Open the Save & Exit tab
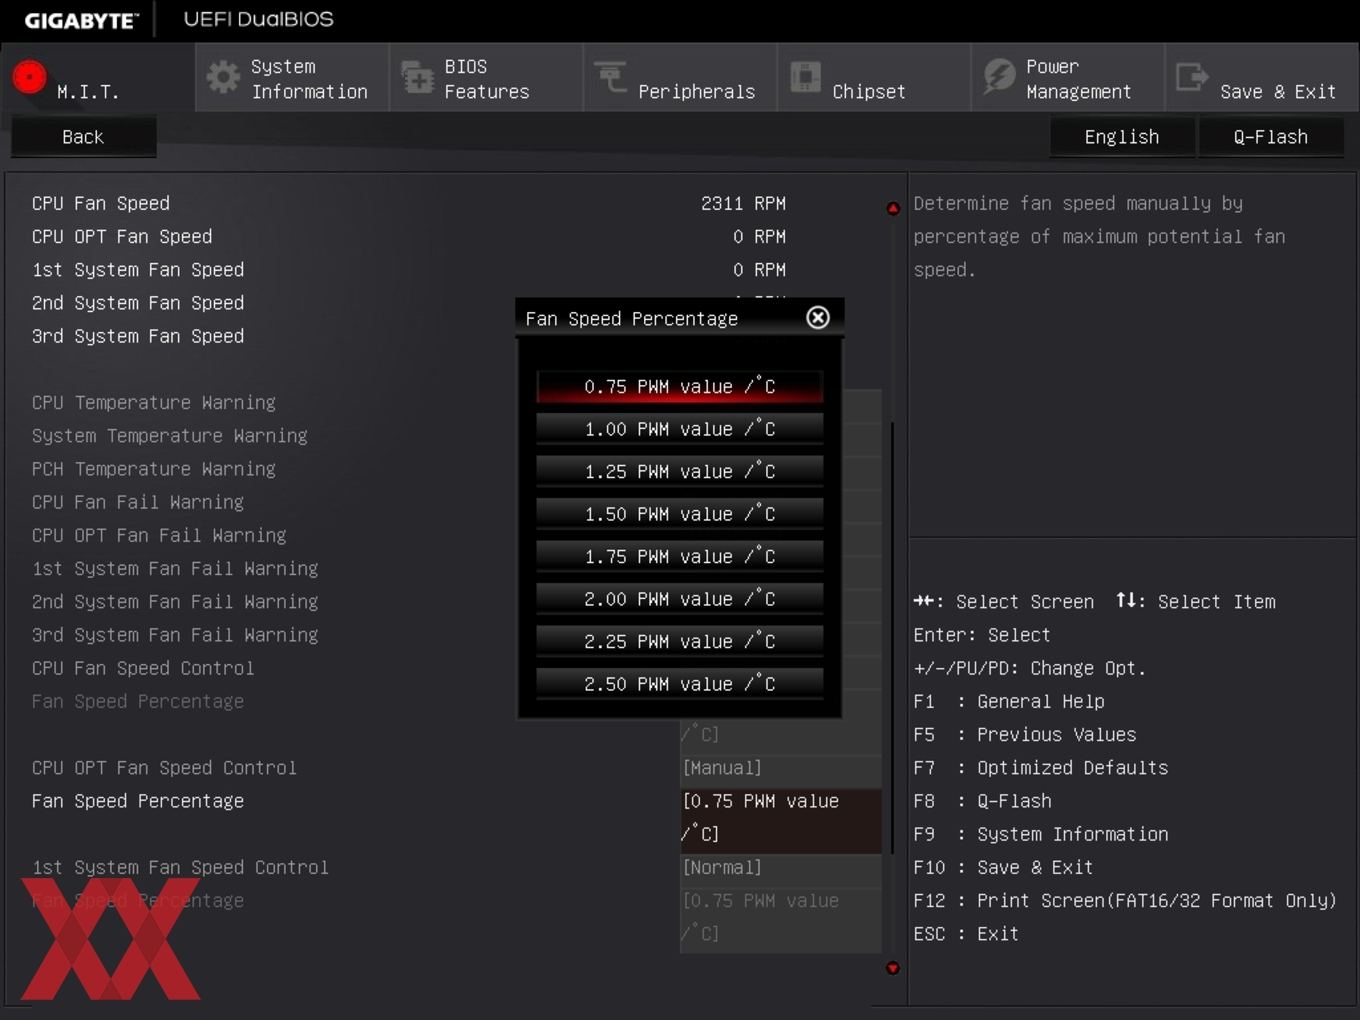Screen dimensions: 1360x1020 pyautogui.click(x=1262, y=77)
